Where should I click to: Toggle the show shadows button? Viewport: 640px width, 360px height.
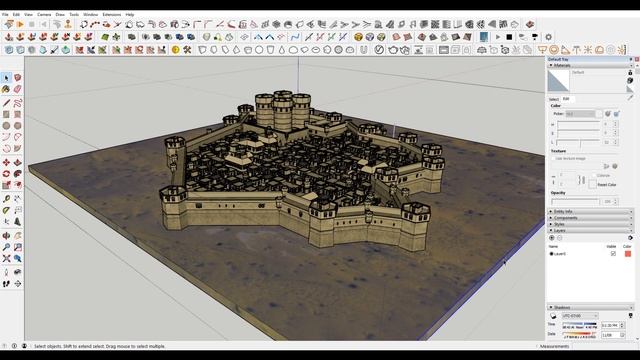click(x=553, y=316)
